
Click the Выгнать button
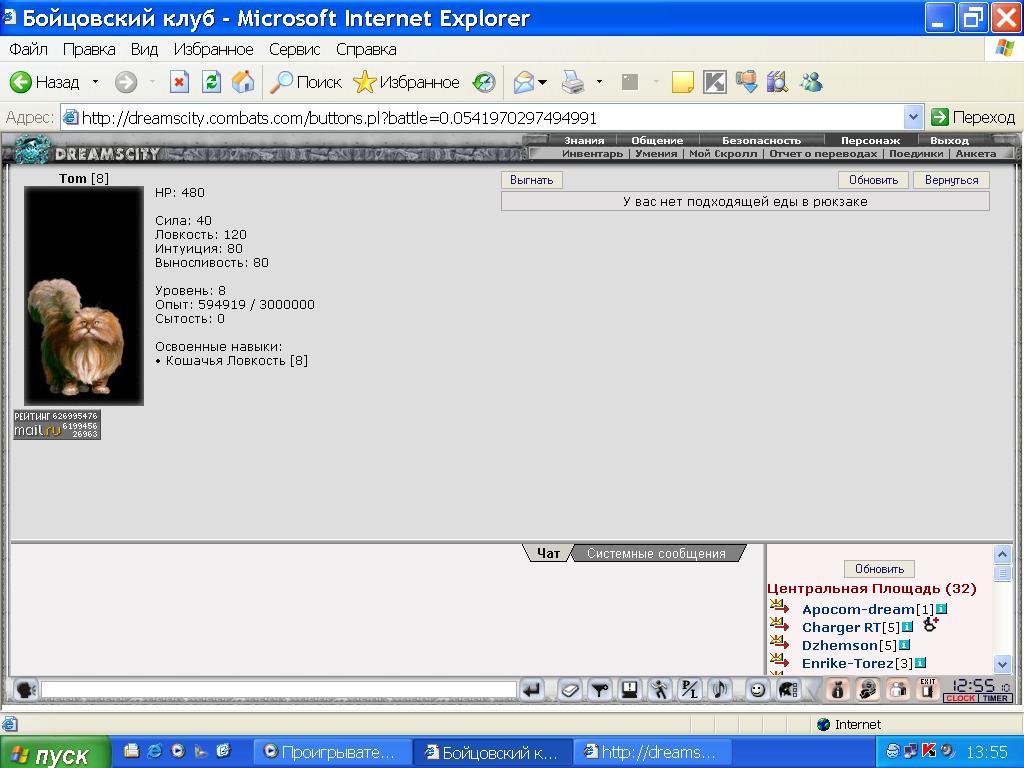pos(532,180)
